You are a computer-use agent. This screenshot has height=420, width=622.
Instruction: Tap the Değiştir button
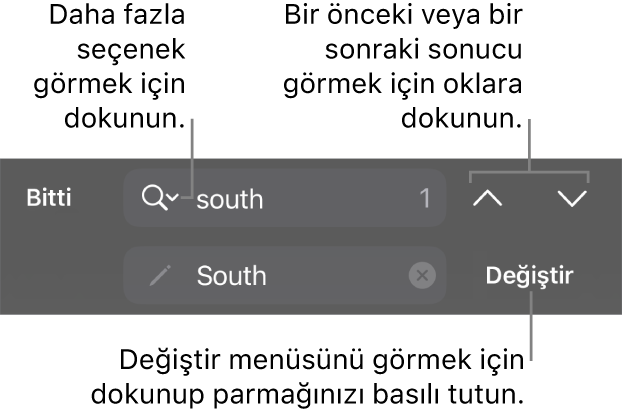tap(530, 275)
